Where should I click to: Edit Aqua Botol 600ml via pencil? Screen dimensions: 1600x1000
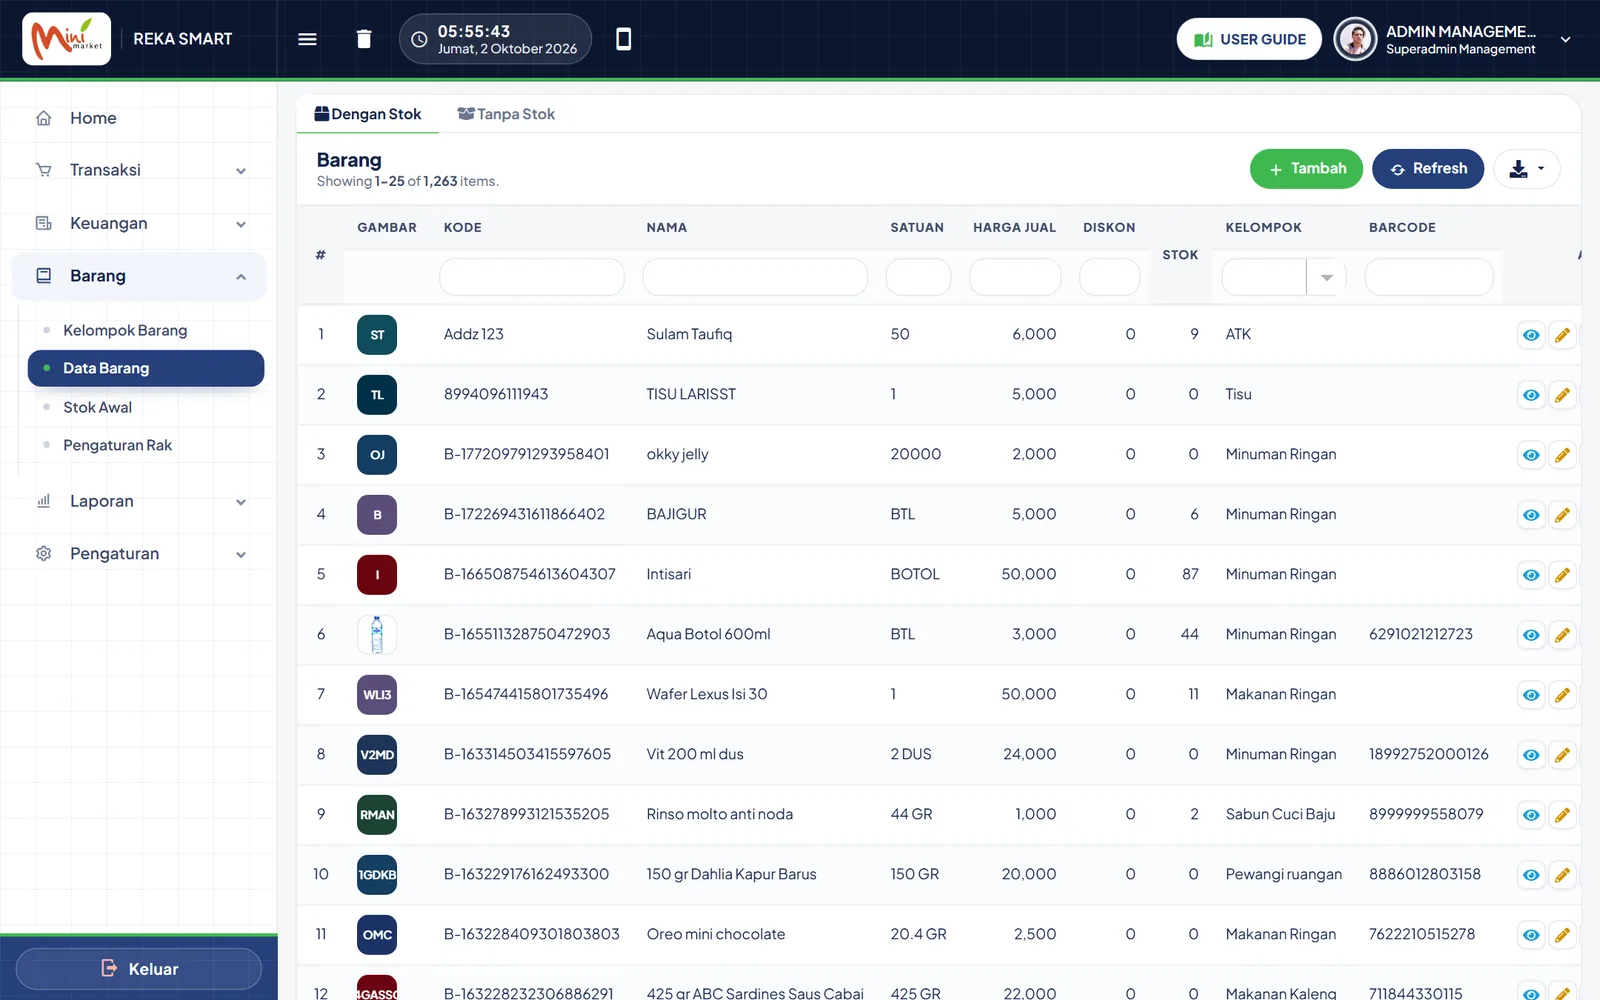pyautogui.click(x=1562, y=635)
